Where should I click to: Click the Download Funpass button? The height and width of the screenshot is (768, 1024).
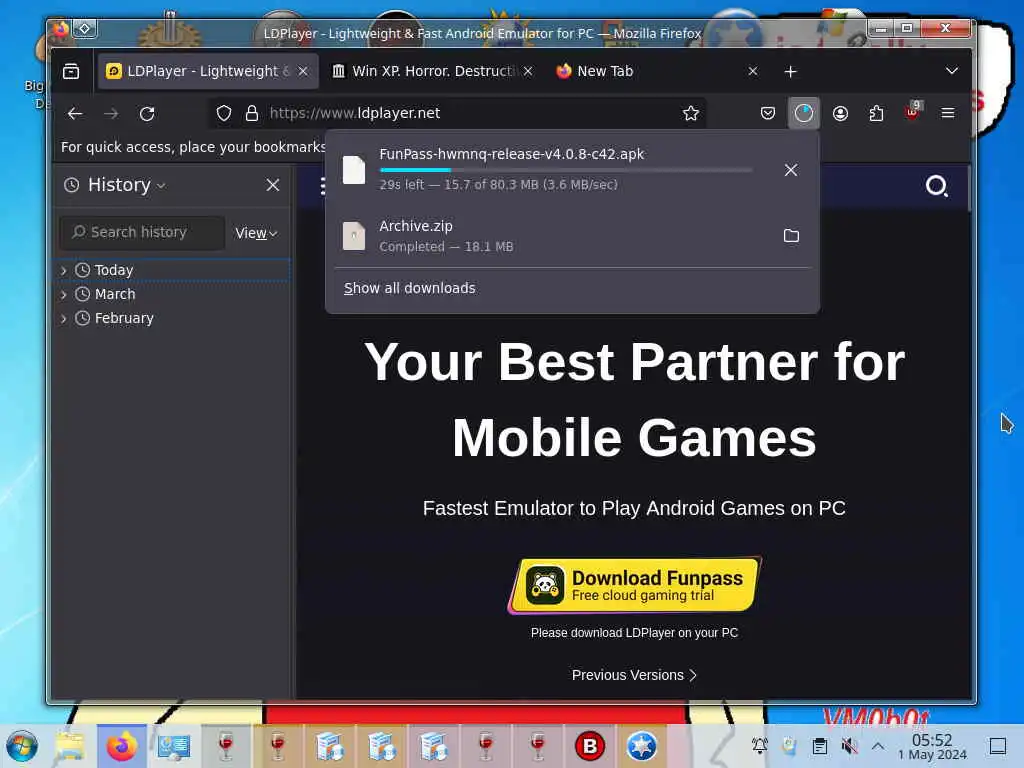635,585
